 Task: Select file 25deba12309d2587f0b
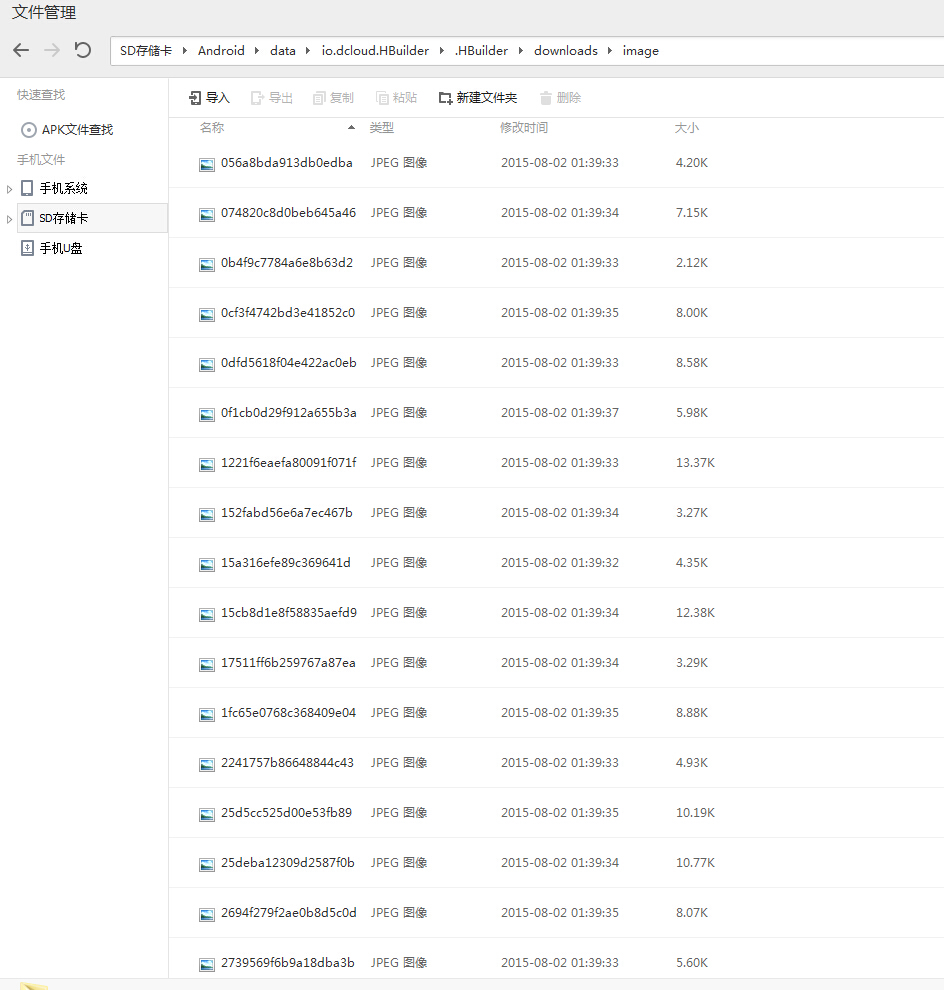tap(287, 863)
